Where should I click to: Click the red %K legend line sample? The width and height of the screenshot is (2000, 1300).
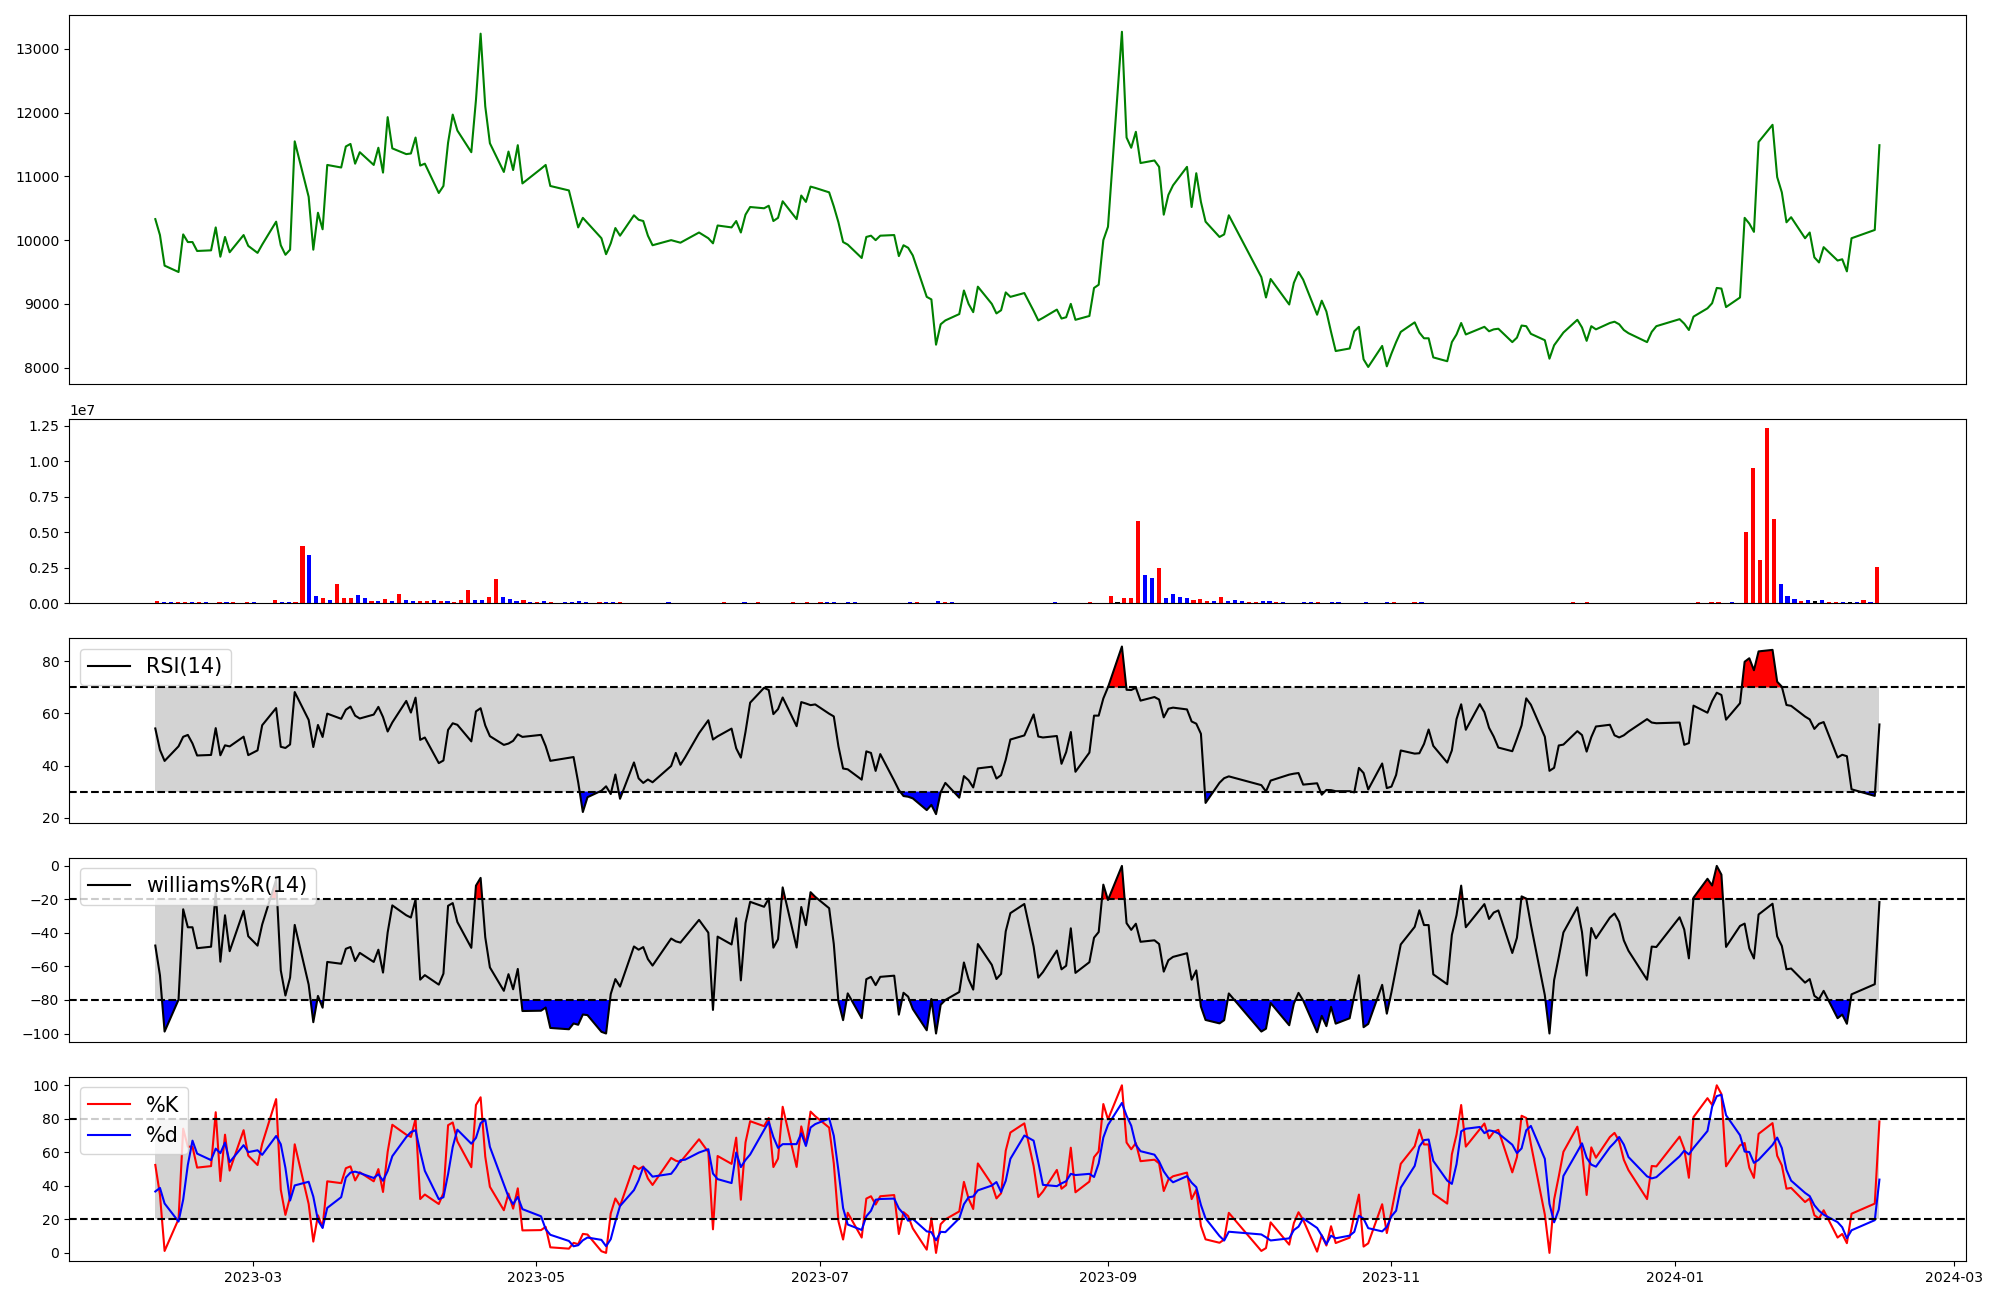tap(109, 1105)
